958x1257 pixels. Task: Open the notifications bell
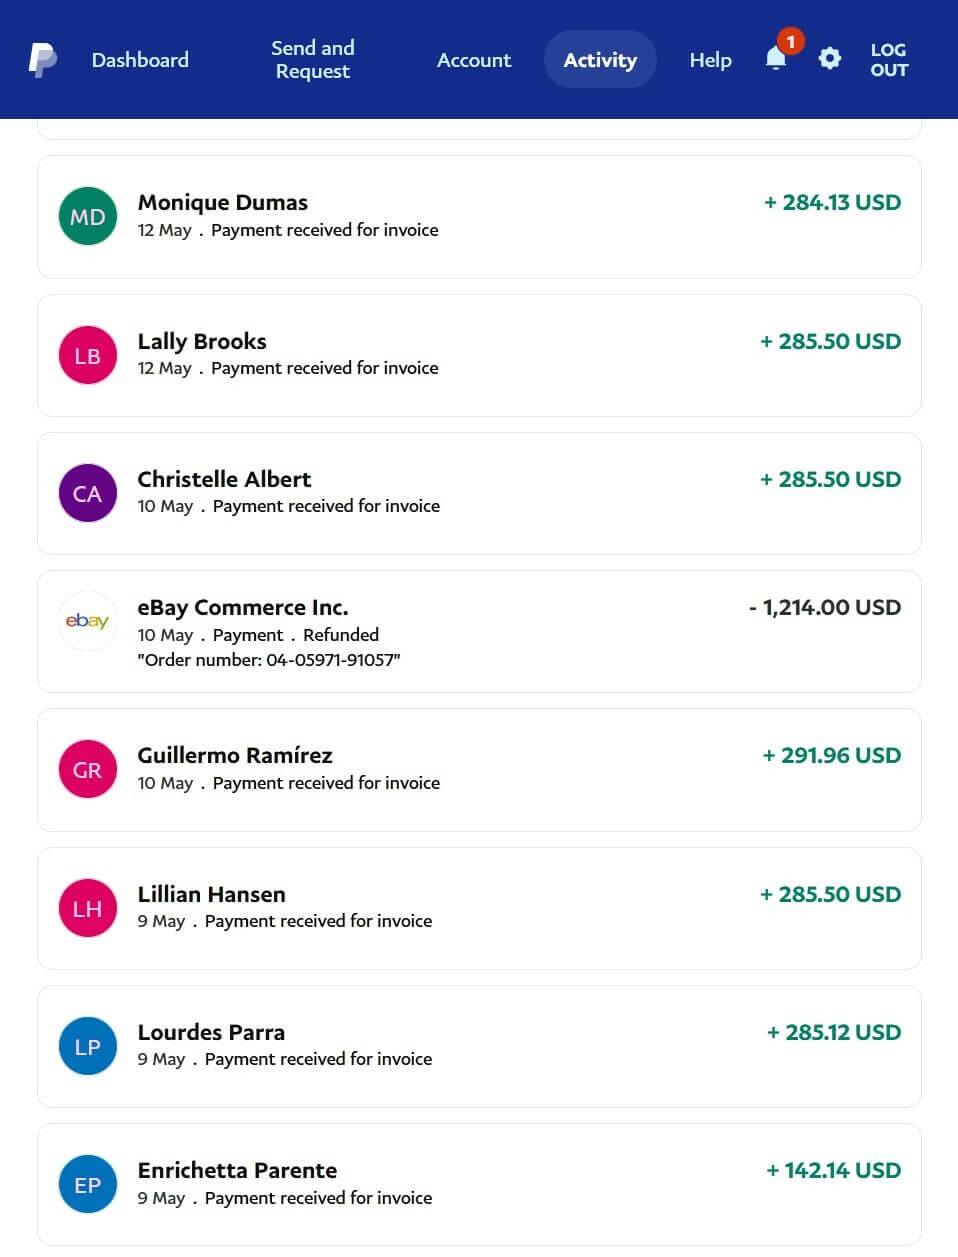(776, 59)
